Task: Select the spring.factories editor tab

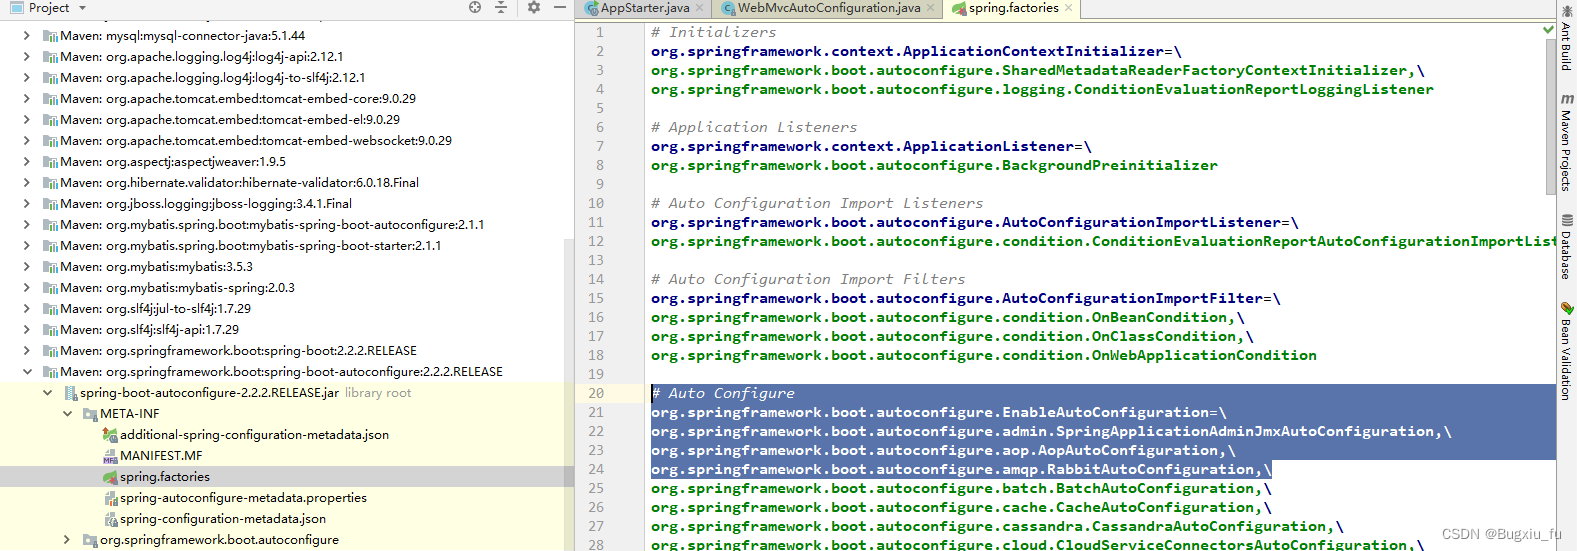Action: tap(1013, 8)
